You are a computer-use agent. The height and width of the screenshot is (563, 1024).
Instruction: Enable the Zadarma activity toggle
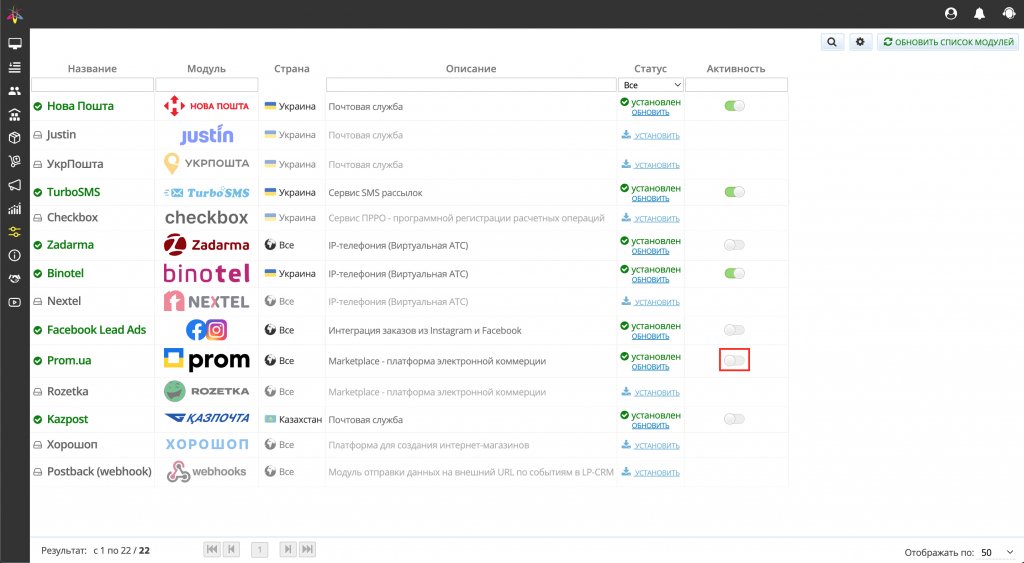pyautogui.click(x=735, y=245)
